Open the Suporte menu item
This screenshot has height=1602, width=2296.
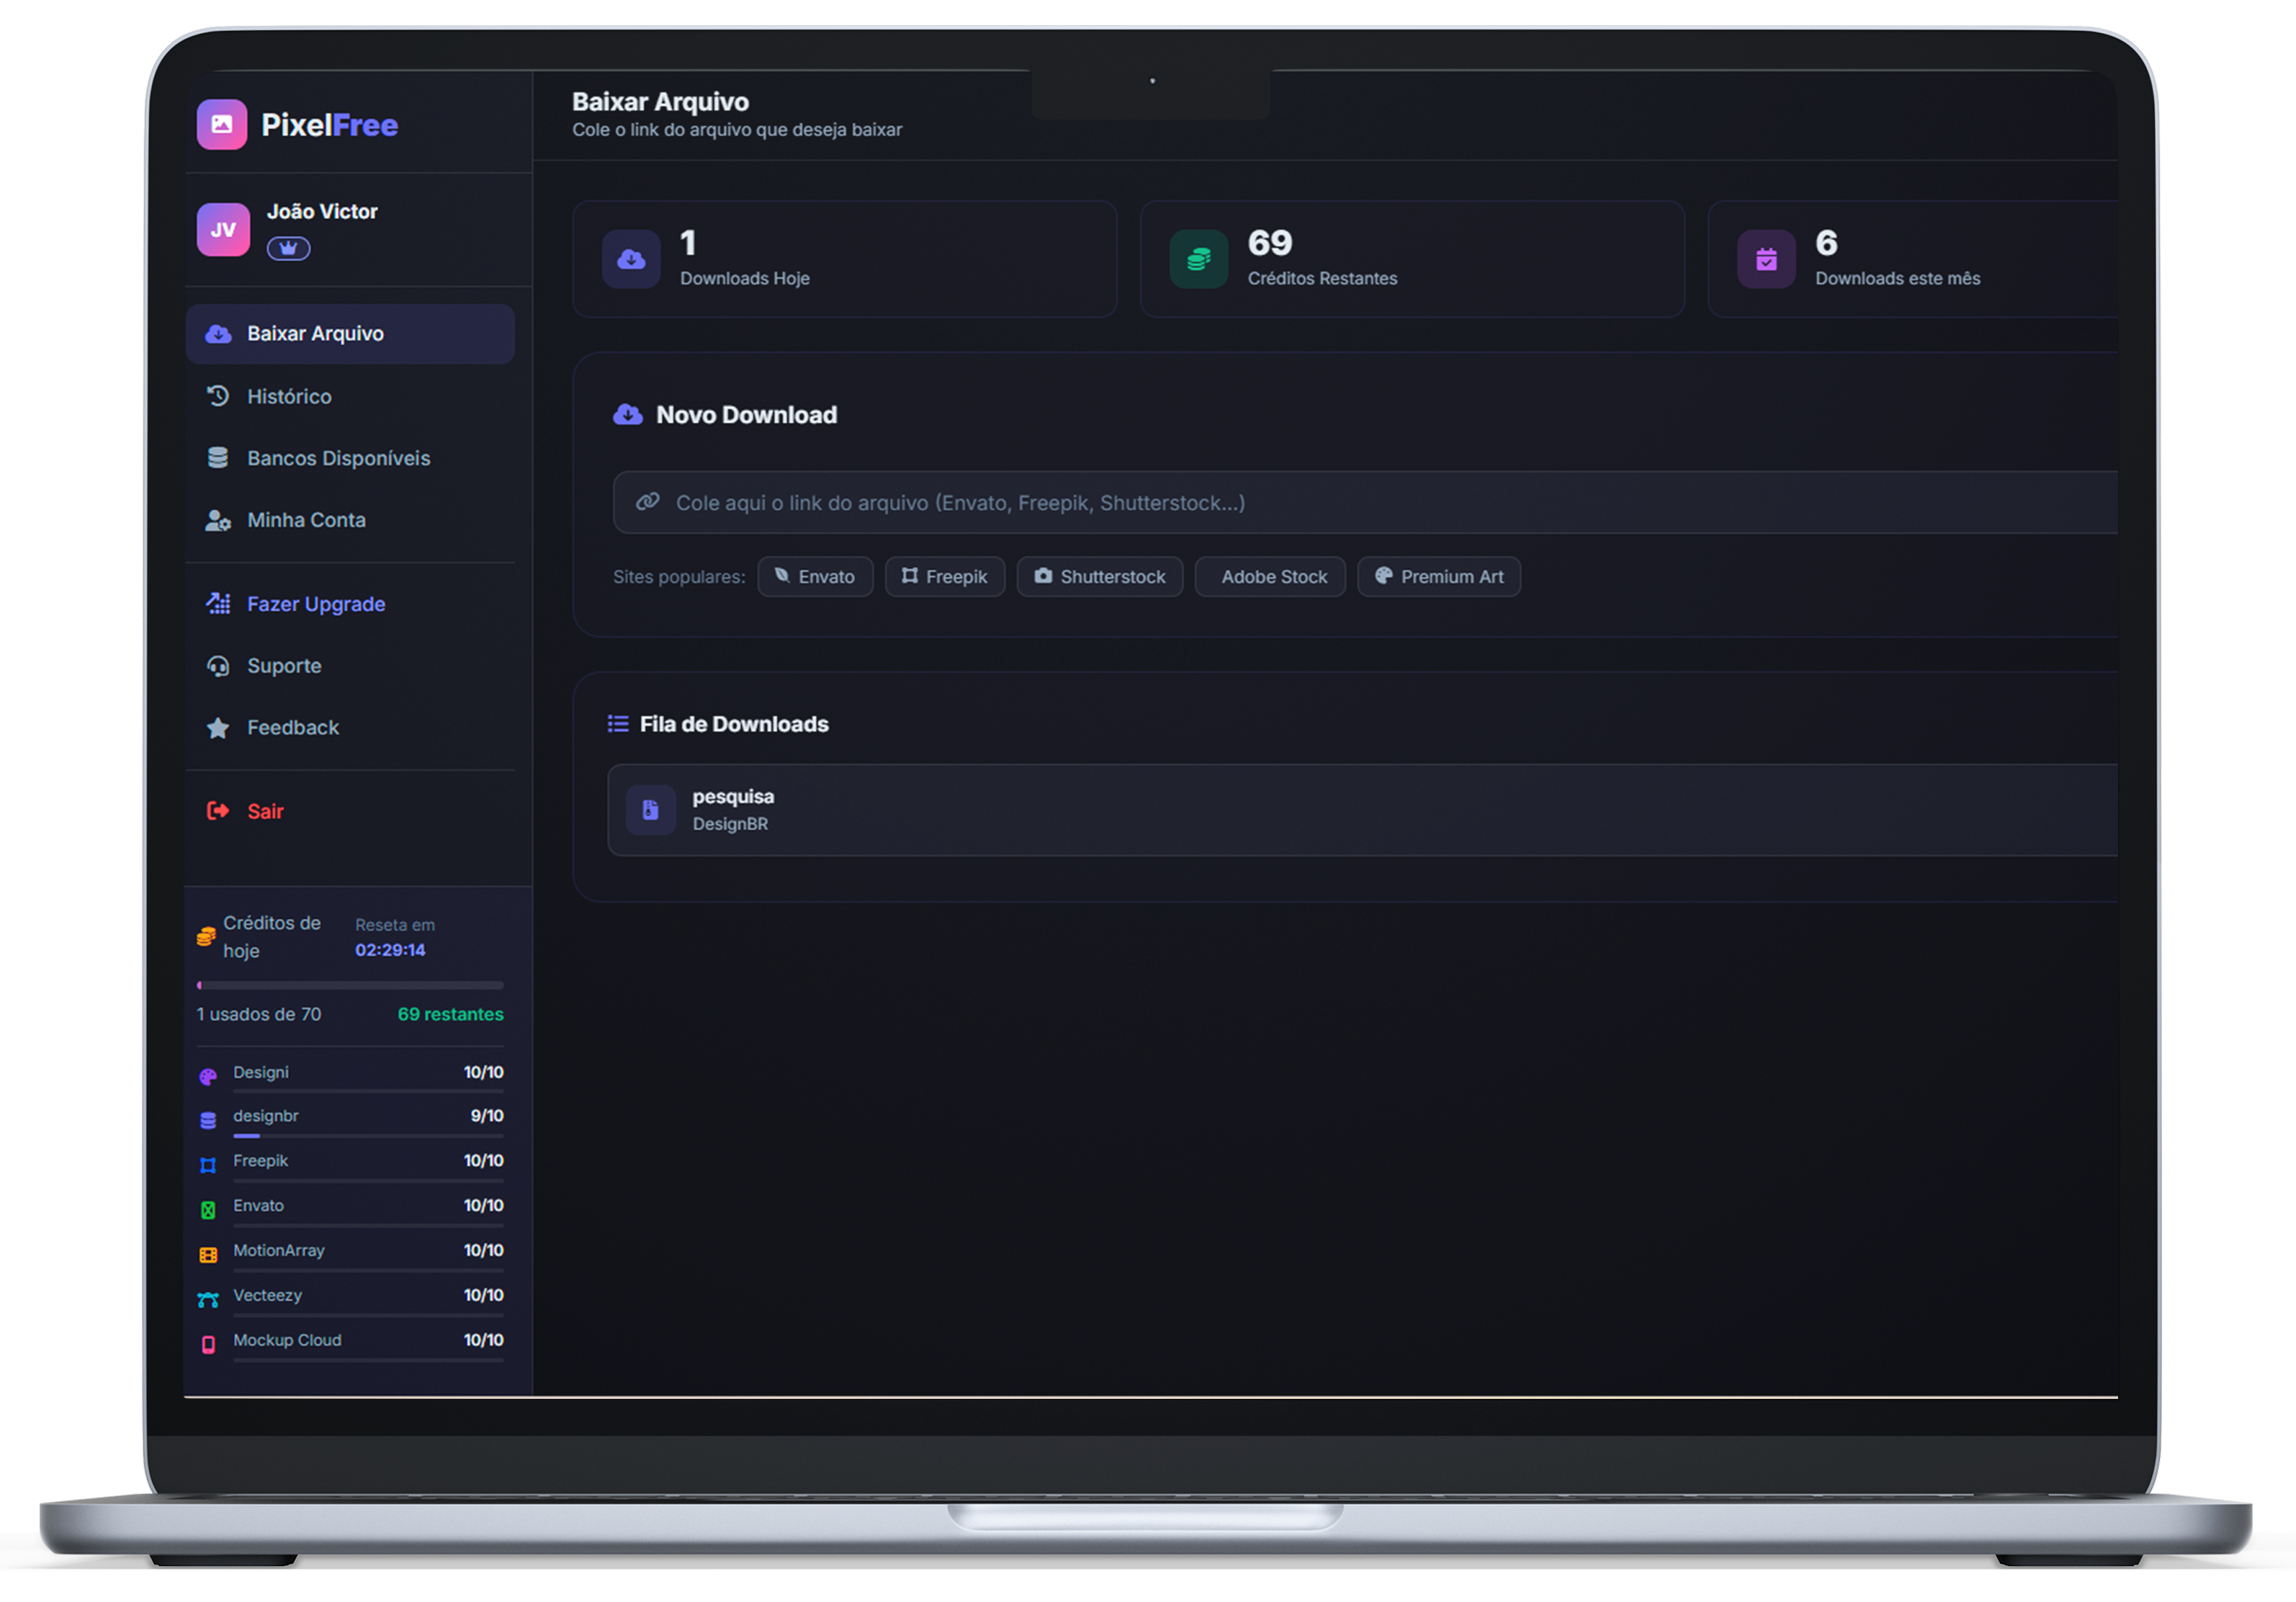pyautogui.click(x=350, y=666)
